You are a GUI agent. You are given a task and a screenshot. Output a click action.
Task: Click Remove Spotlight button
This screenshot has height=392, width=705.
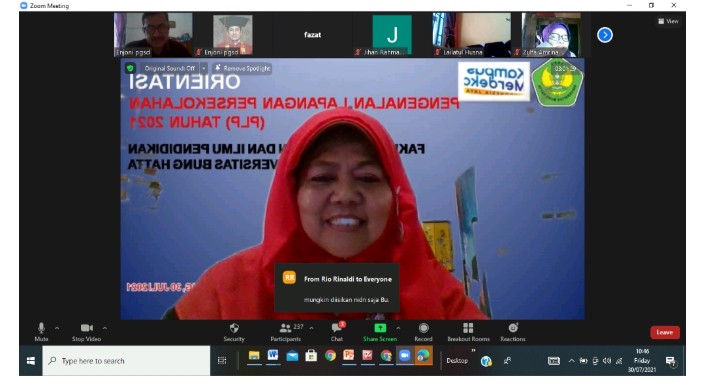[242, 68]
